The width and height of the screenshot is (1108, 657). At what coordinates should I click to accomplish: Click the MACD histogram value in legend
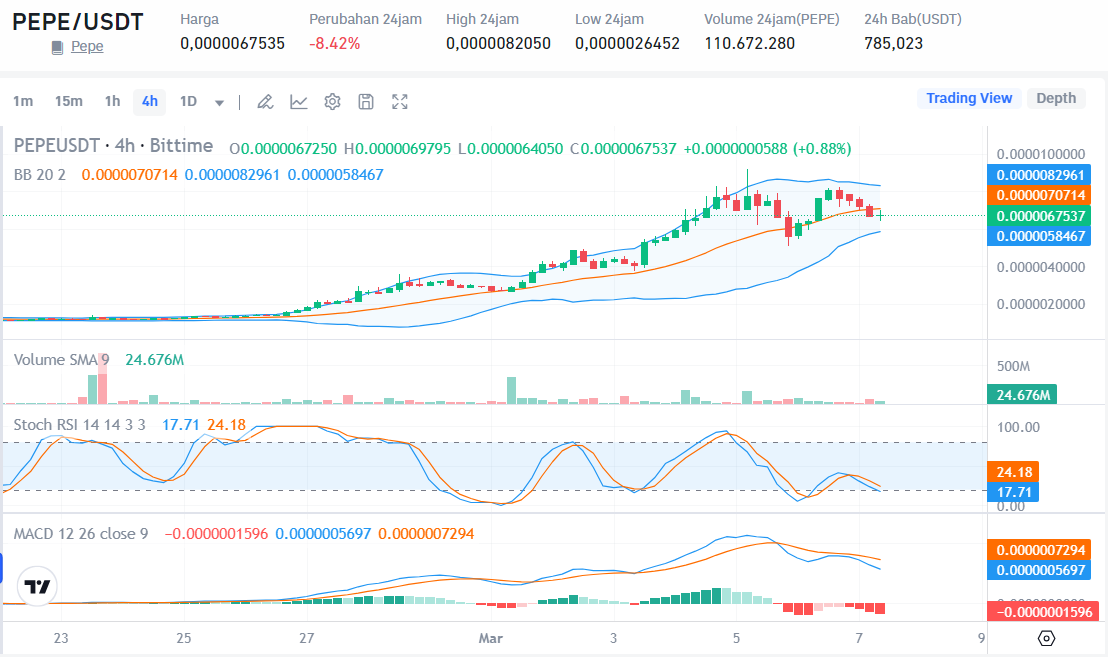(216, 533)
